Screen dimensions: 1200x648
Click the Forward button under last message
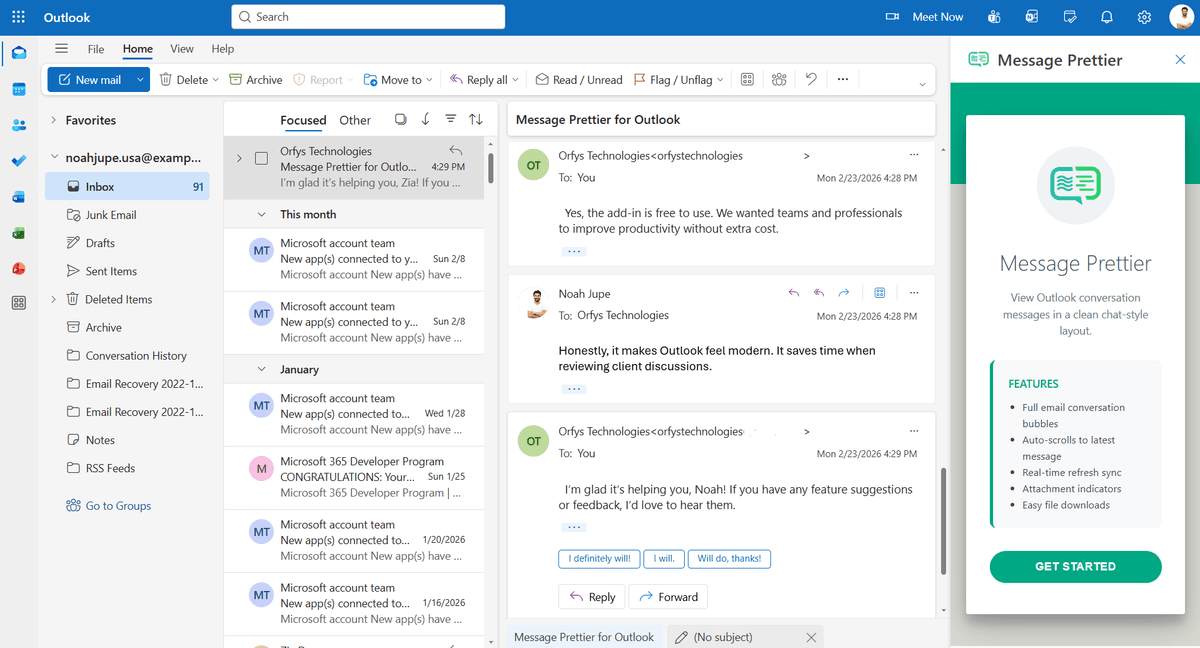point(668,597)
